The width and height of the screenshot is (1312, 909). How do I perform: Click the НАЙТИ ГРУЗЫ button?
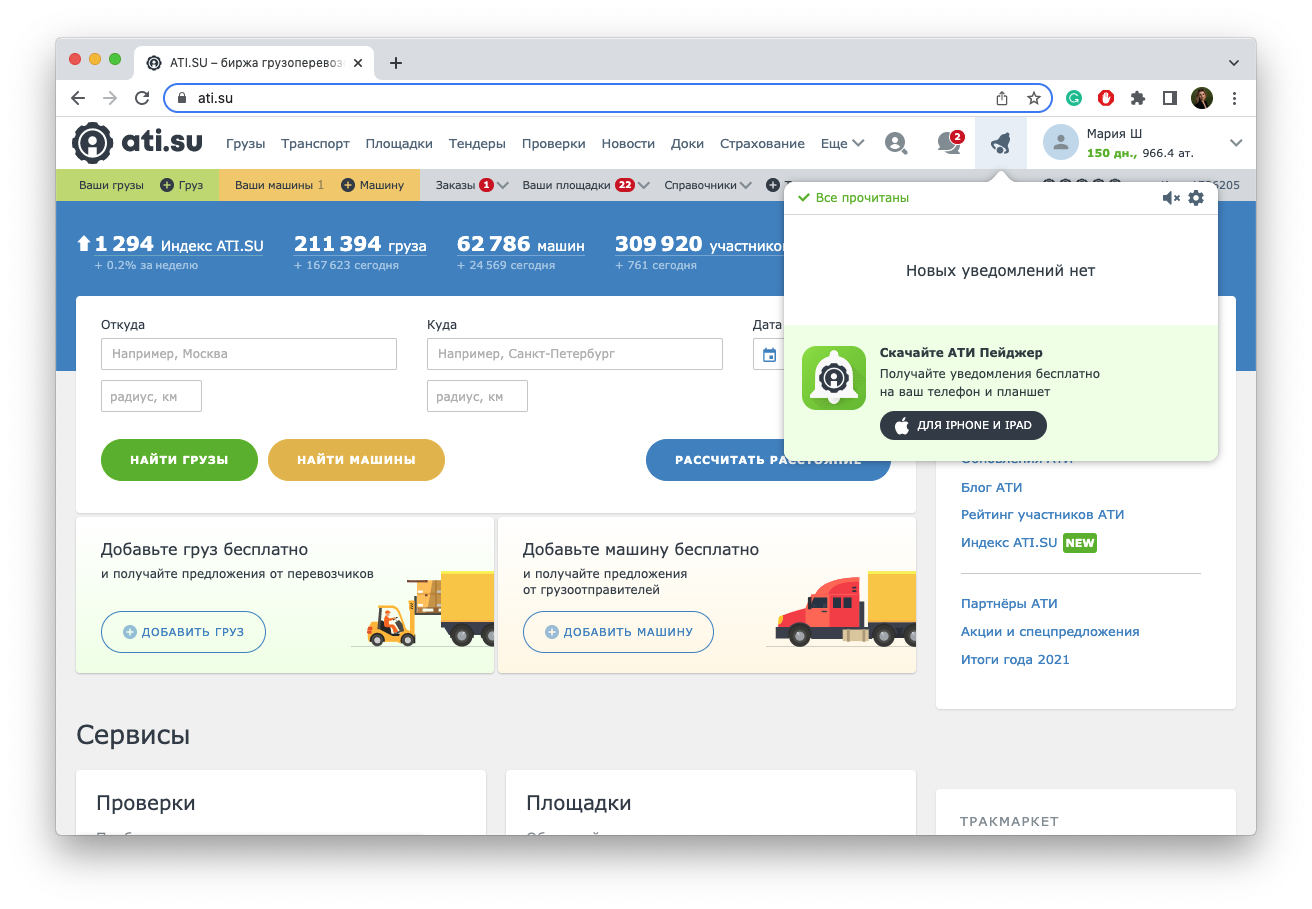179,460
